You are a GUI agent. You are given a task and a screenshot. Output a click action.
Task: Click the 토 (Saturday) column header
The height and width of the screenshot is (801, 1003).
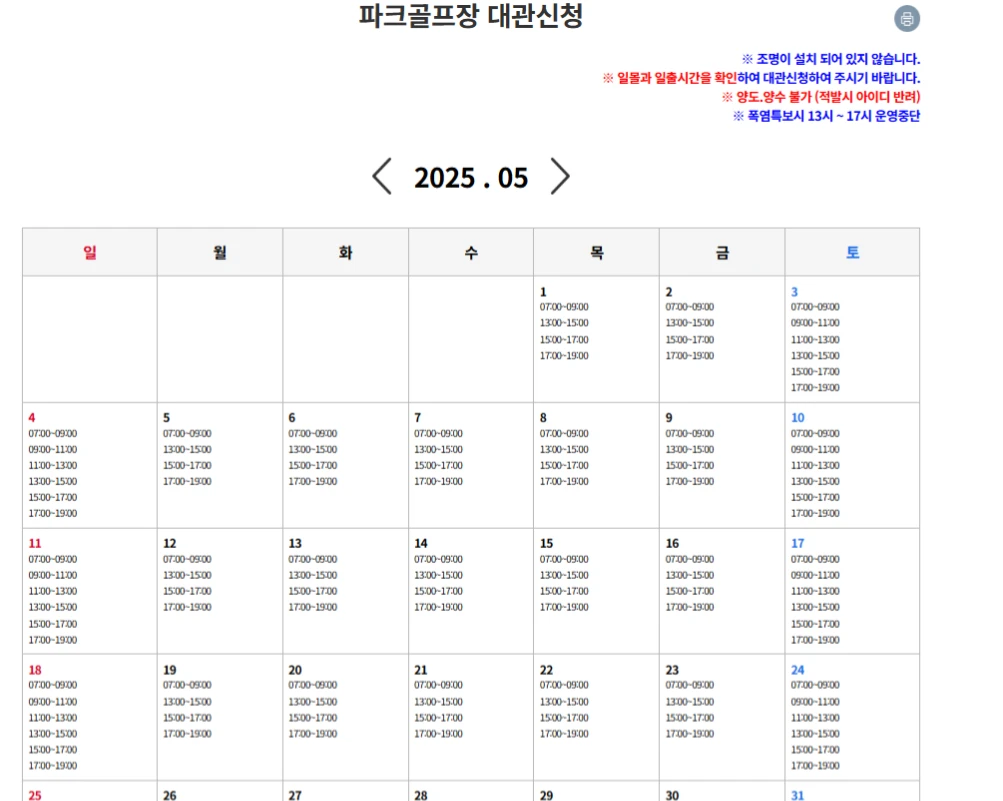click(852, 252)
